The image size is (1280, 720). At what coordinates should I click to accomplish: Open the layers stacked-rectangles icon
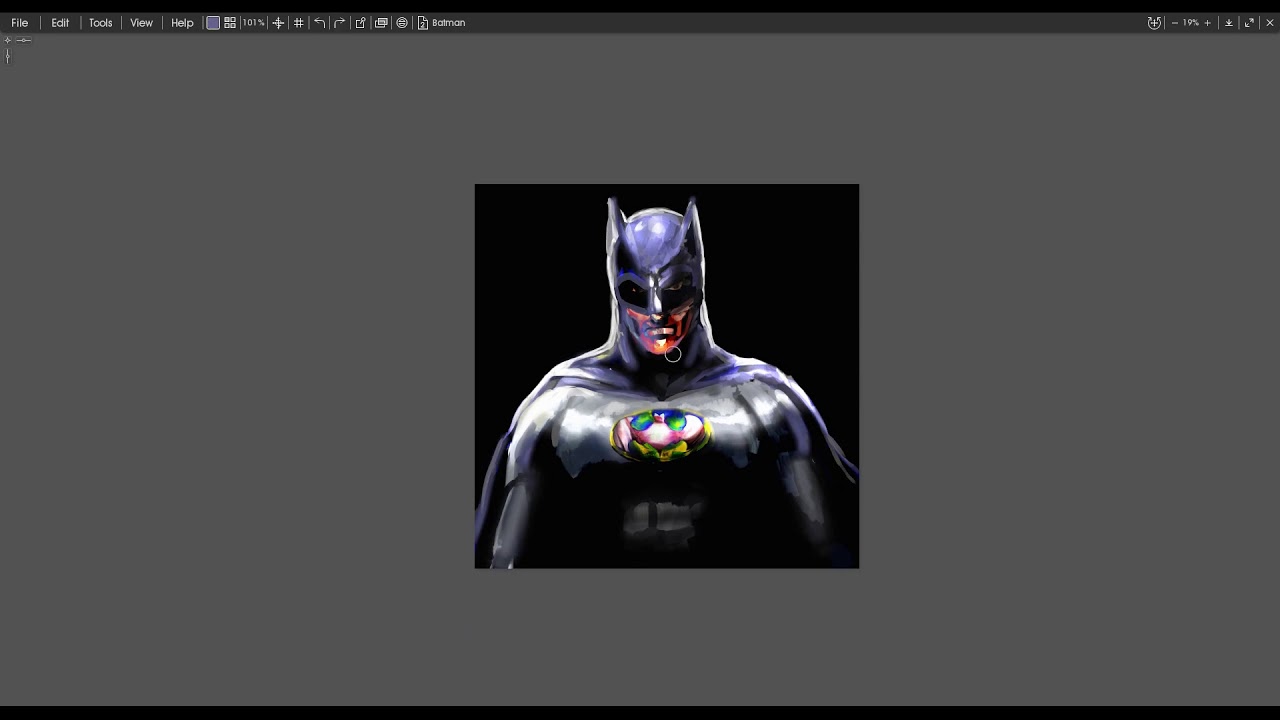[x=381, y=22]
